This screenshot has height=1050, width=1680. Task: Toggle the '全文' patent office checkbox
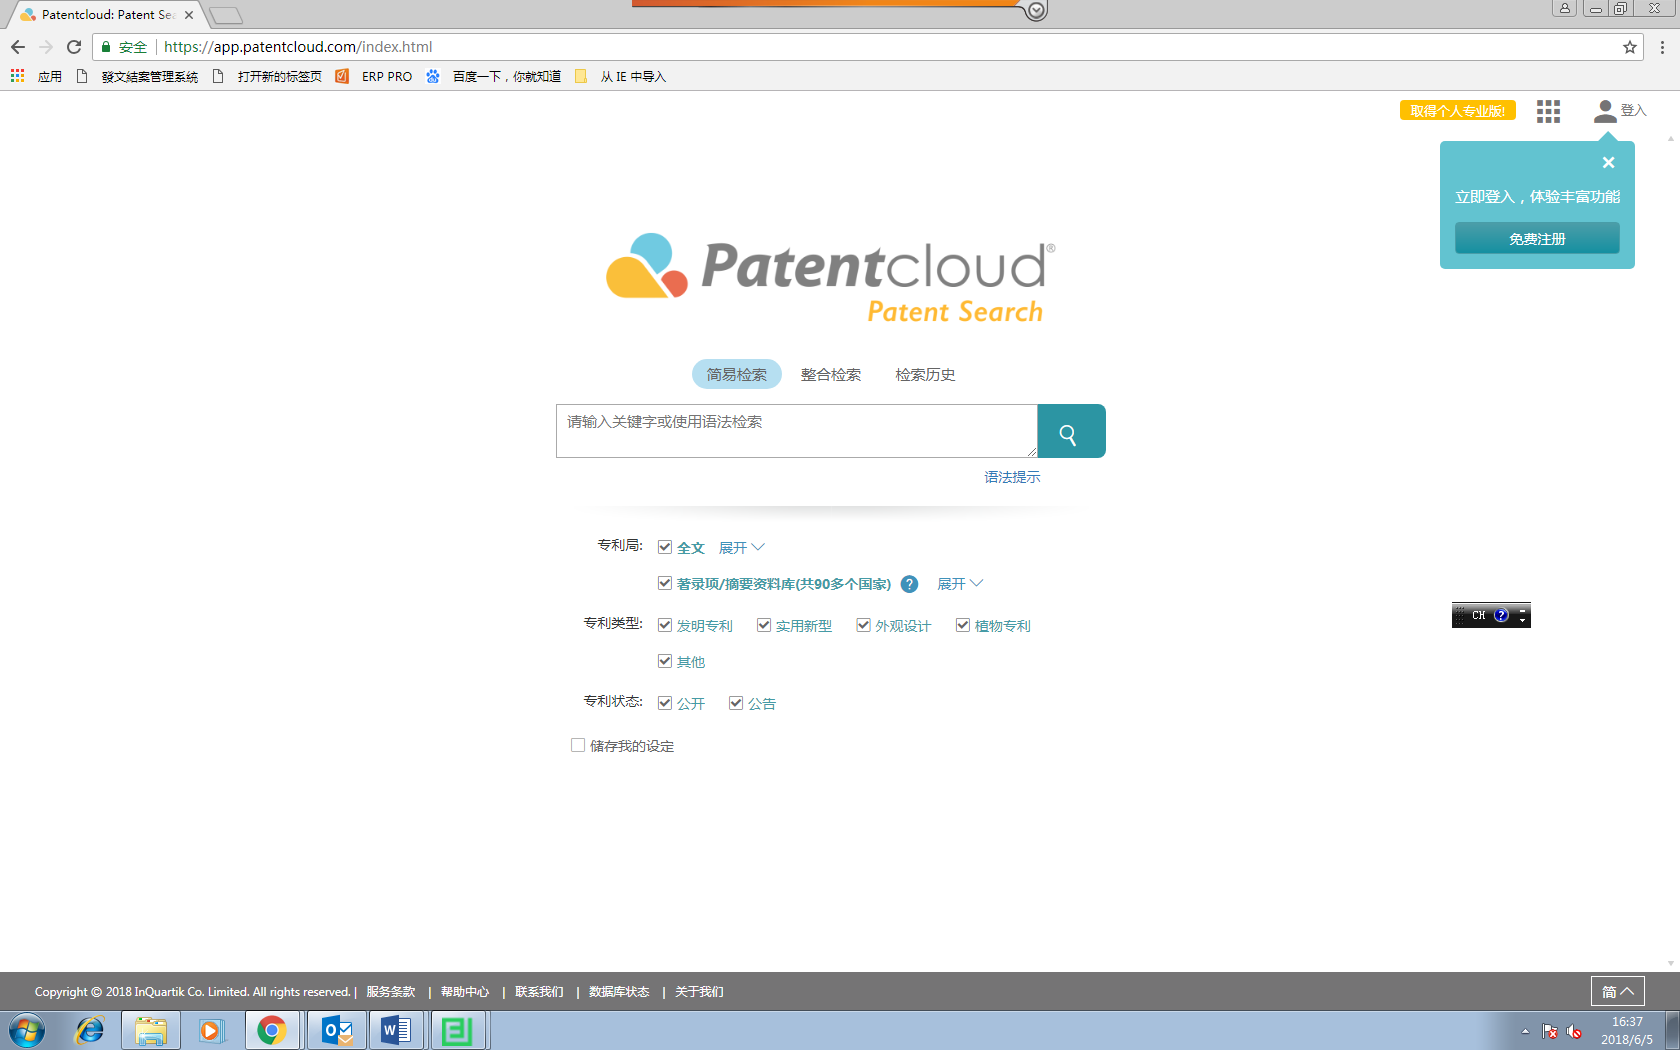coord(664,547)
